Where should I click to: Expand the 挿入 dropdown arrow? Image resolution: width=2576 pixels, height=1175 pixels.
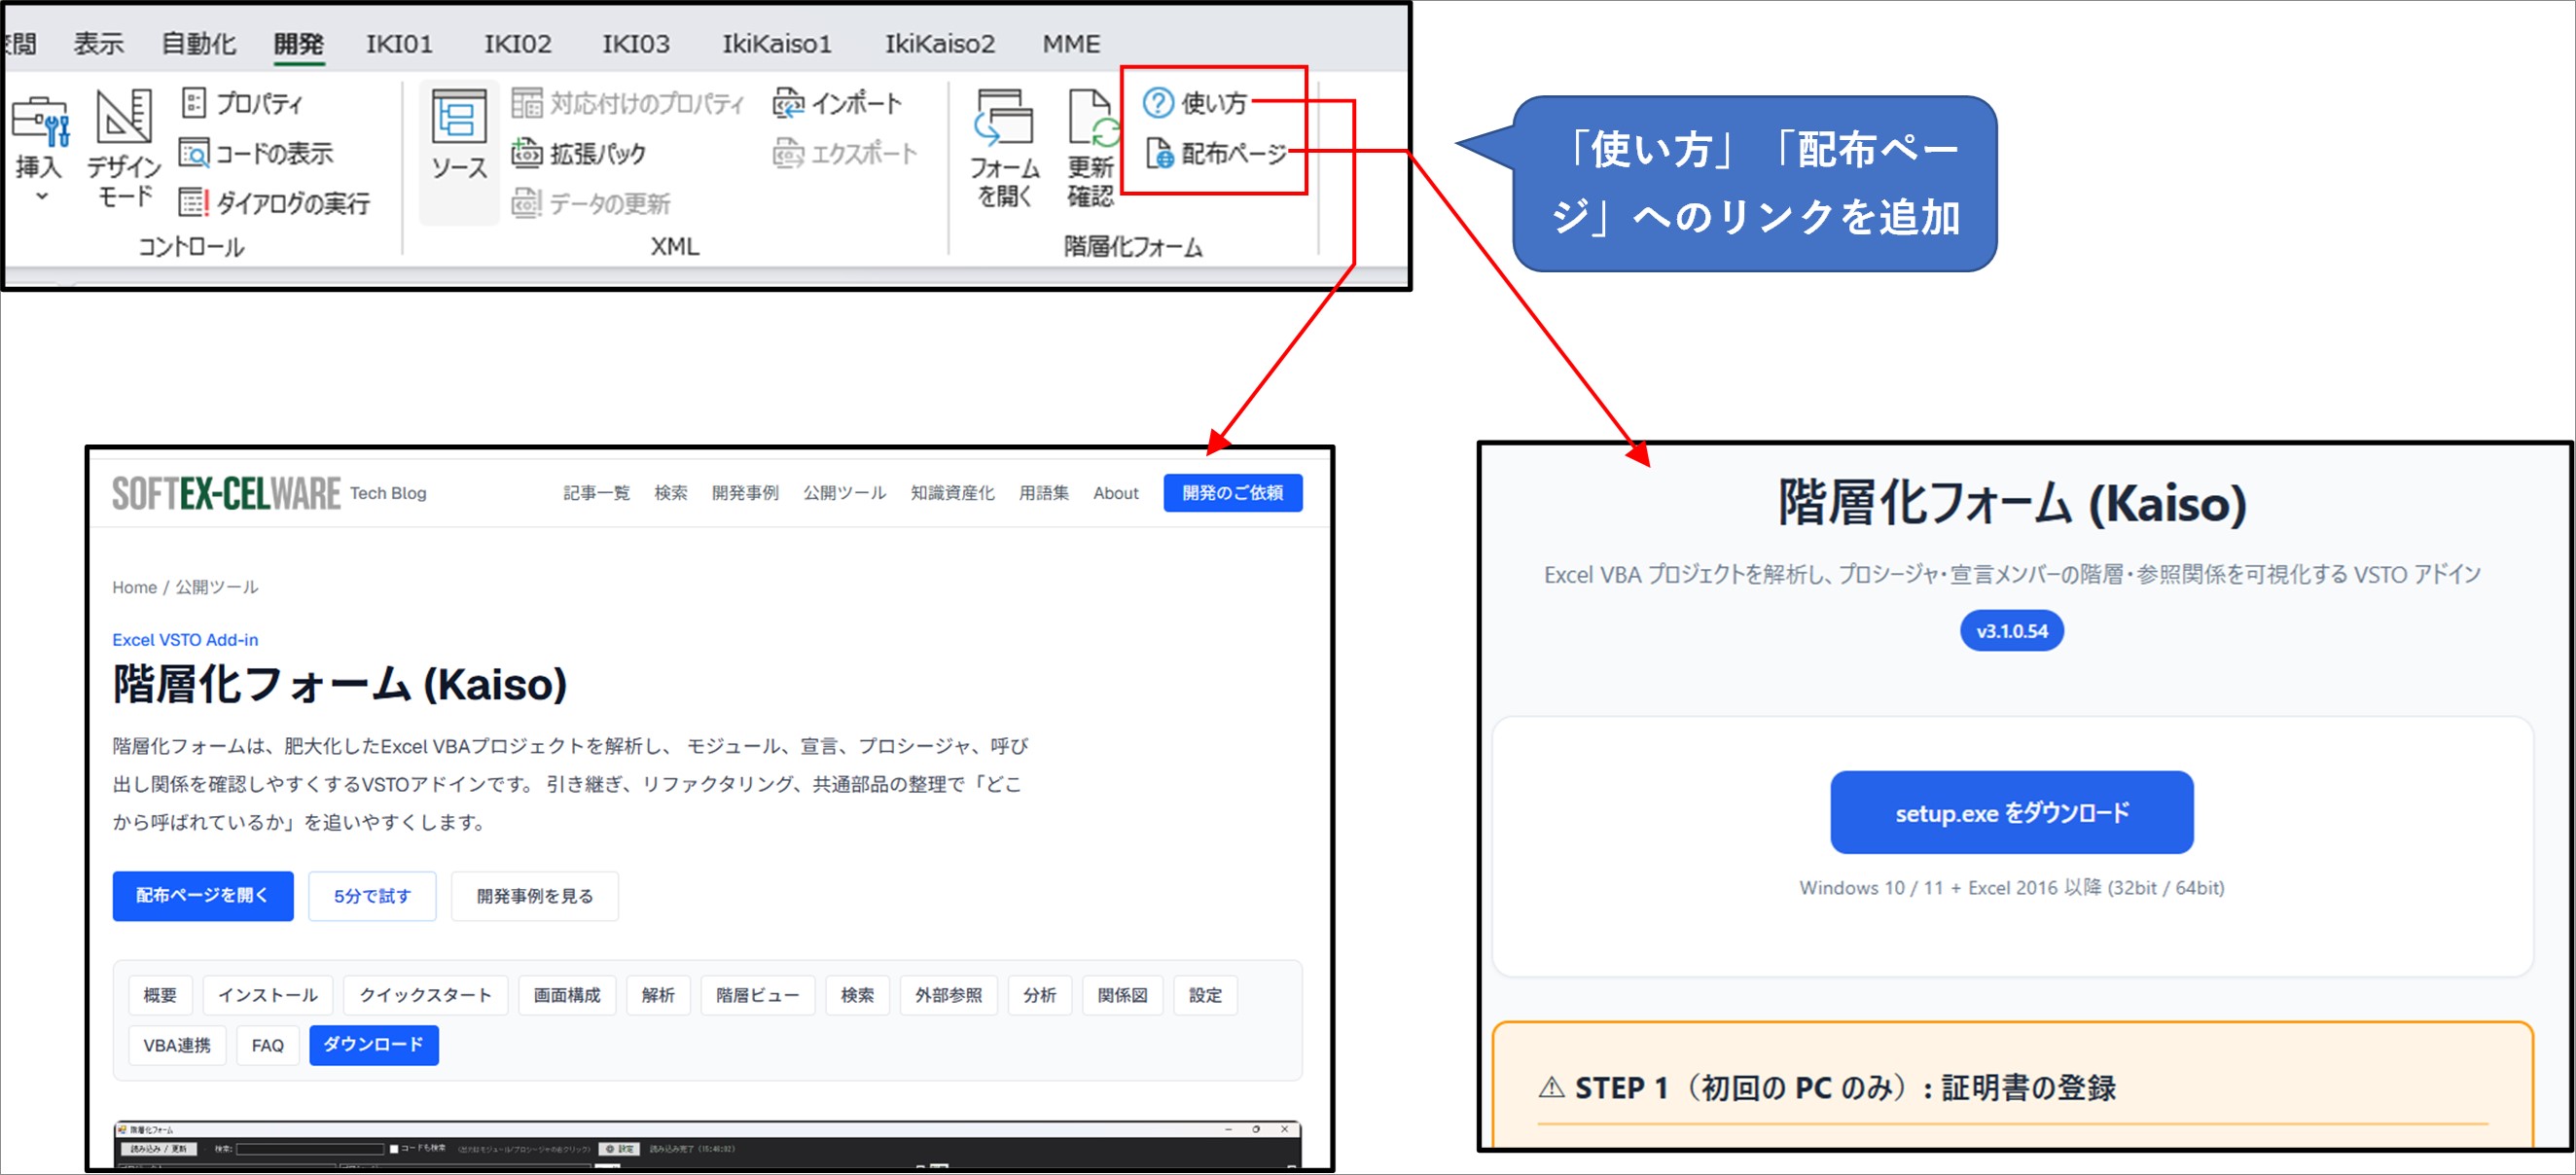[x=41, y=197]
